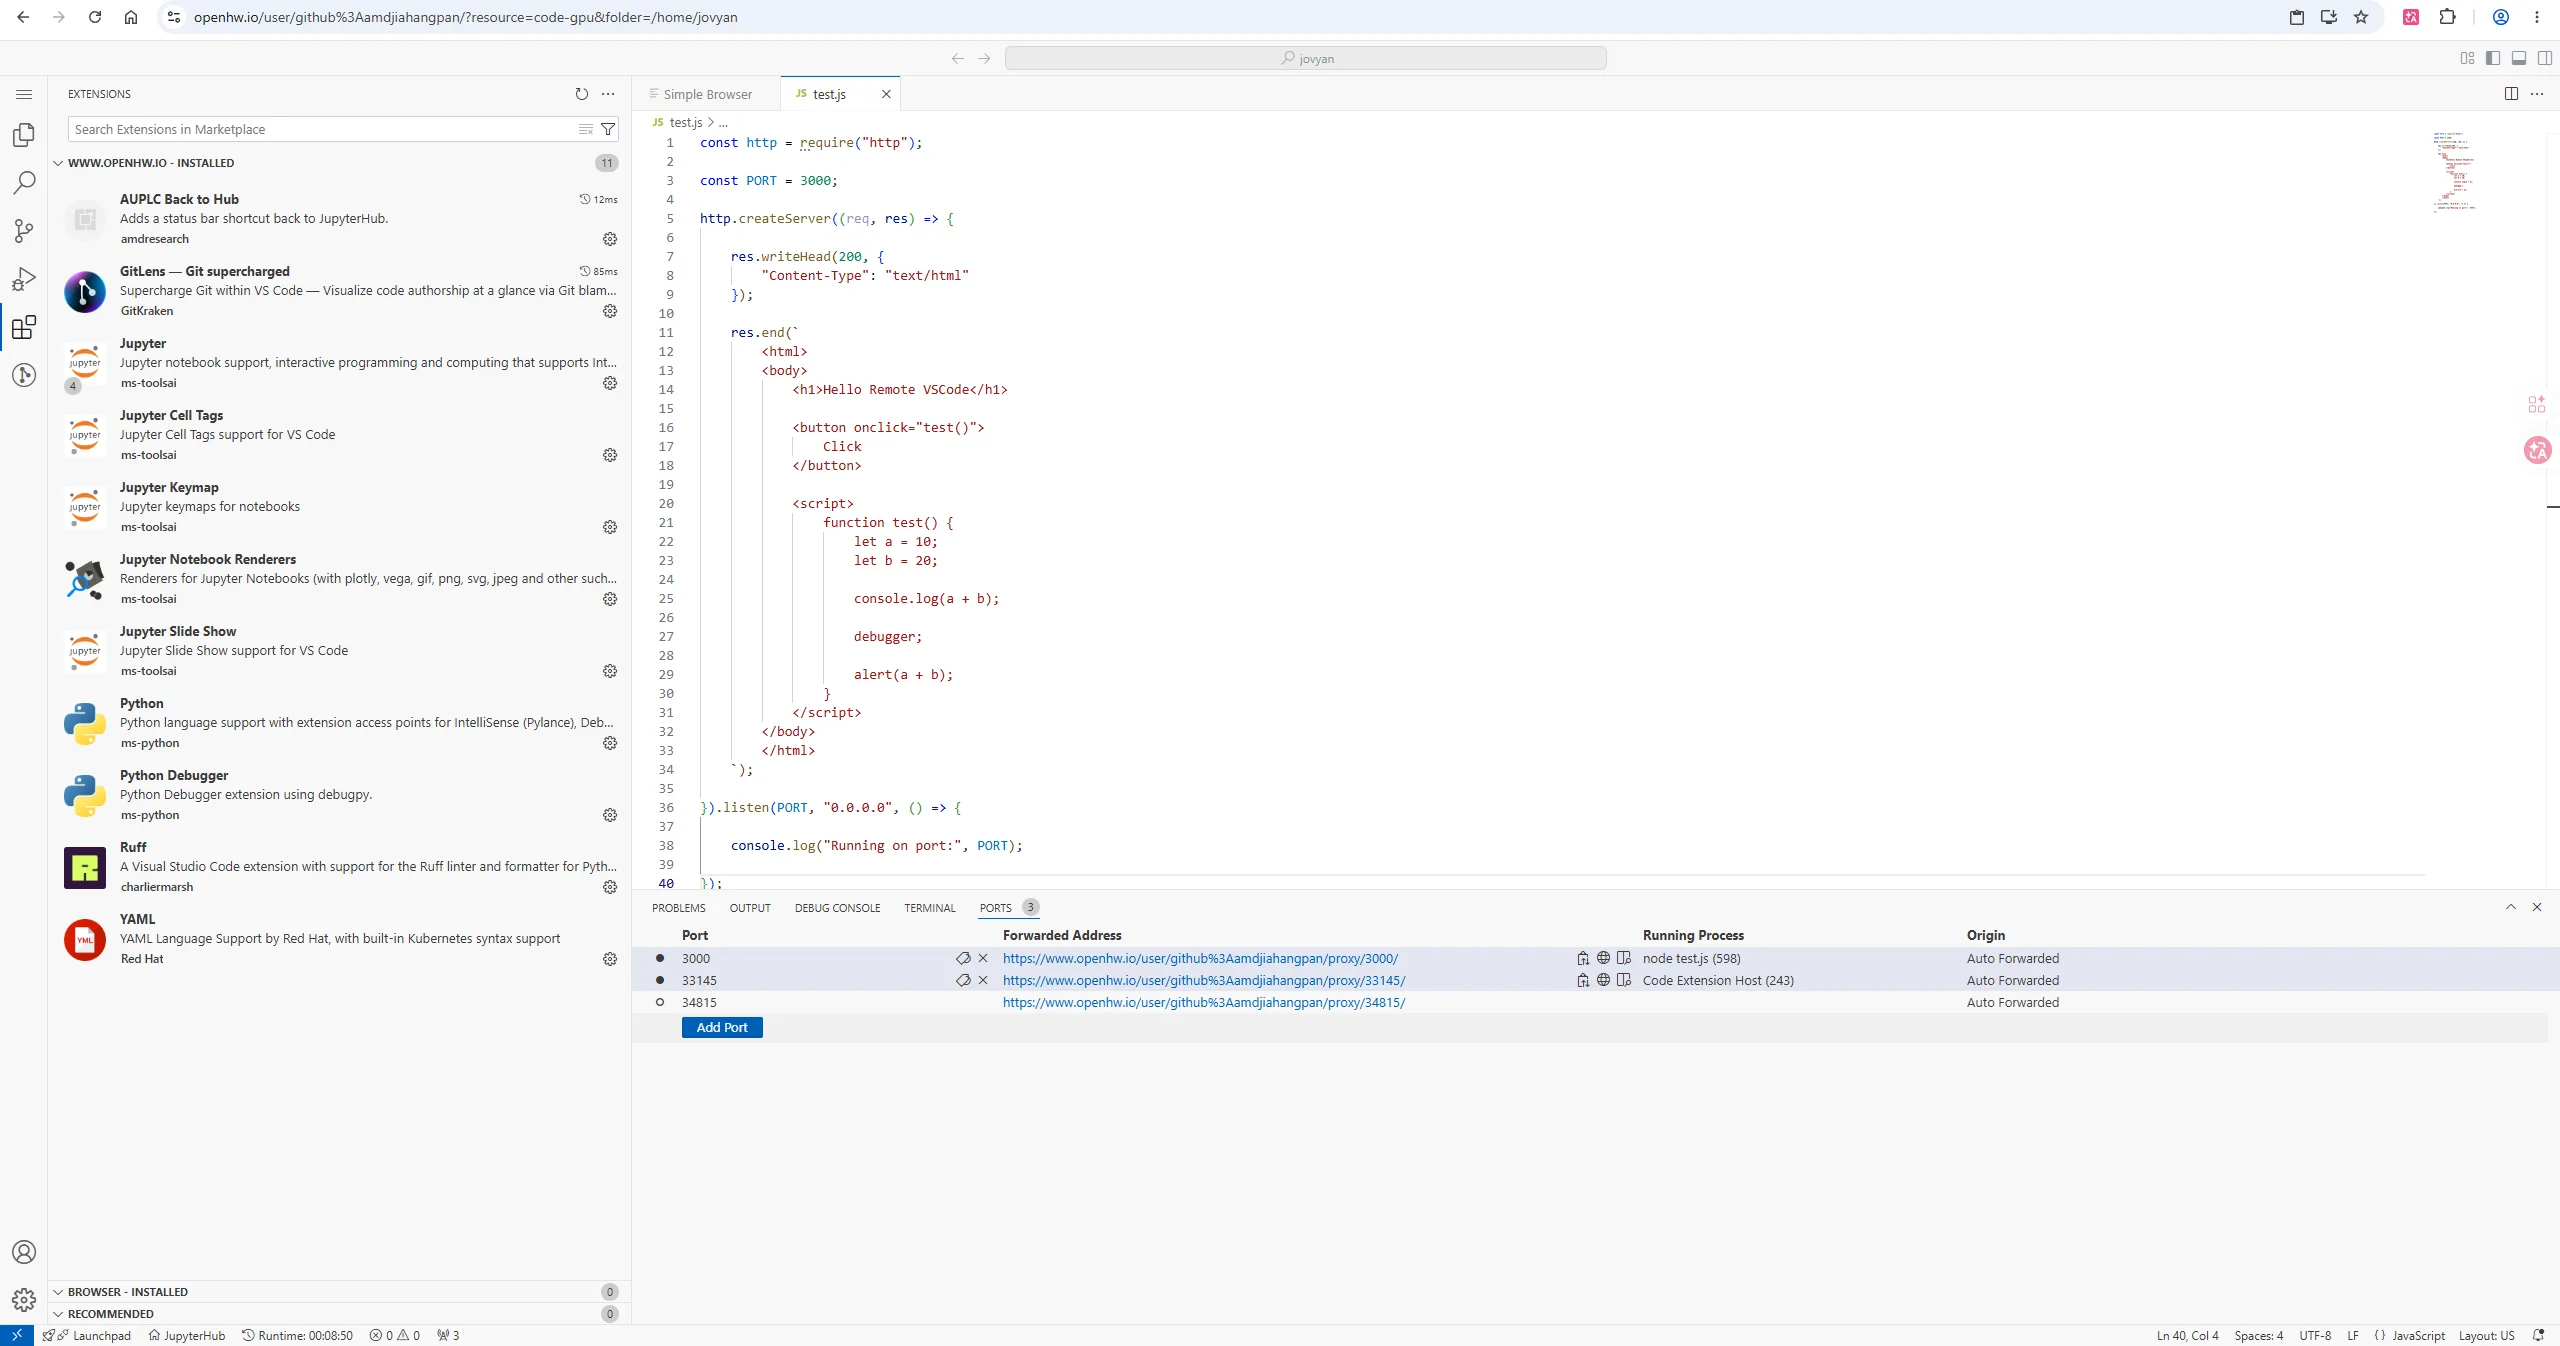Open the Accounts menu in activity bar
2560x1346 pixels.
(24, 1252)
